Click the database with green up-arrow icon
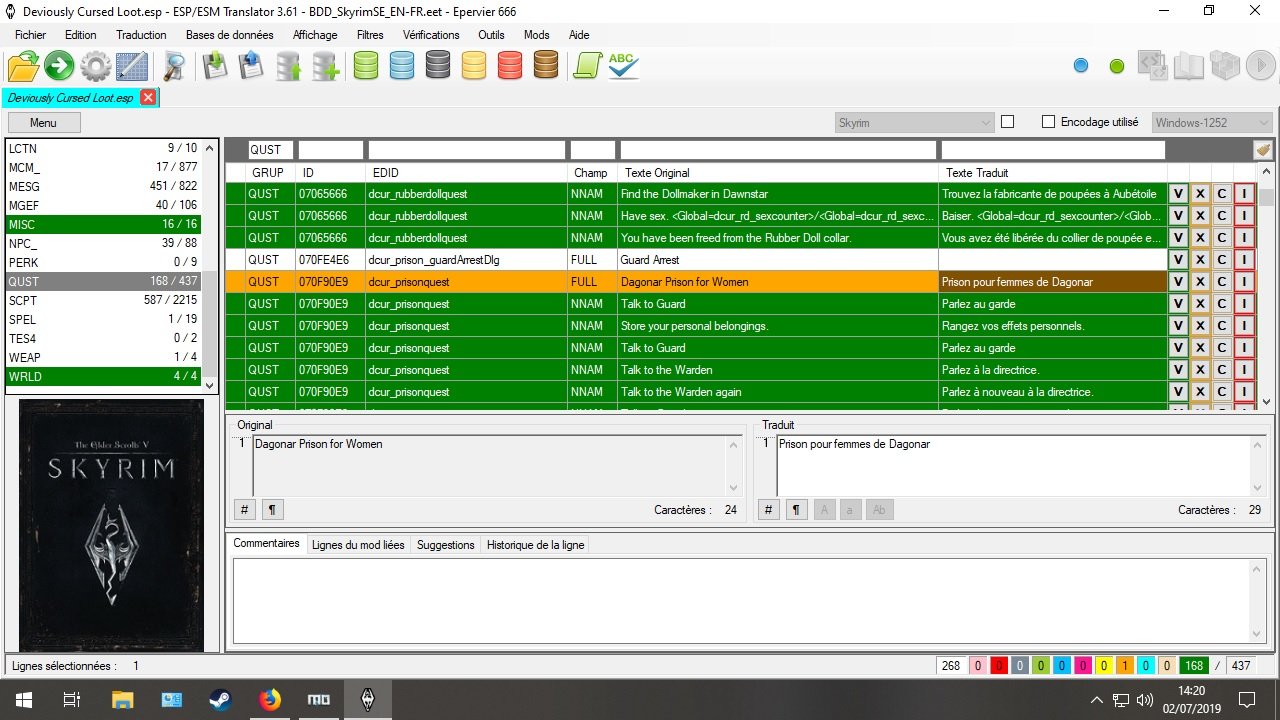This screenshot has width=1280, height=720. point(289,67)
